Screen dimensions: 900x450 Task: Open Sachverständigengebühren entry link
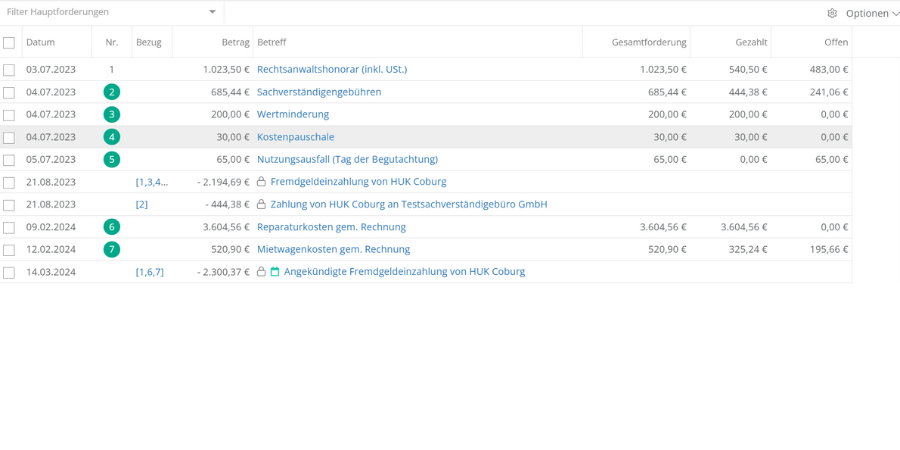pos(319,92)
